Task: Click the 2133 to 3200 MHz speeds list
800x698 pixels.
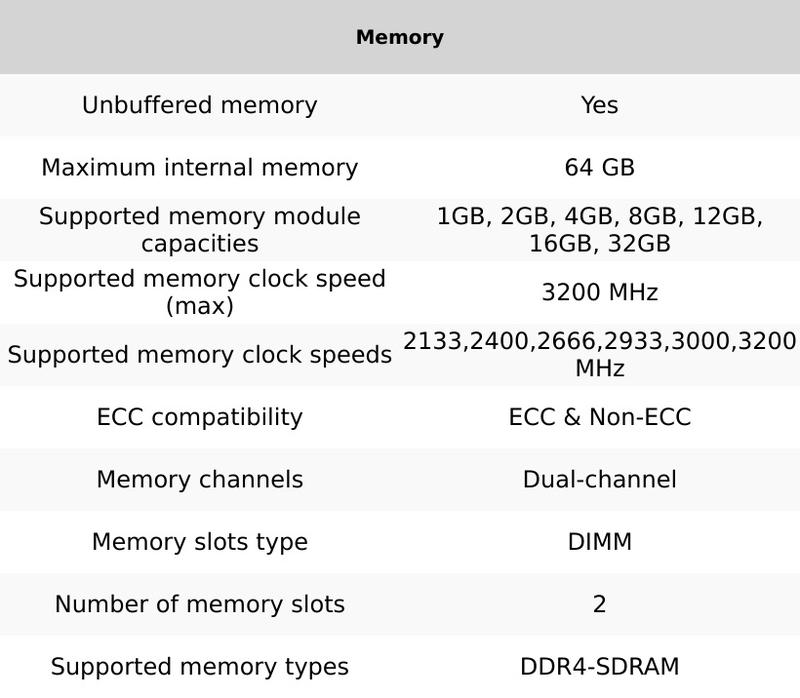Action: [599, 355]
